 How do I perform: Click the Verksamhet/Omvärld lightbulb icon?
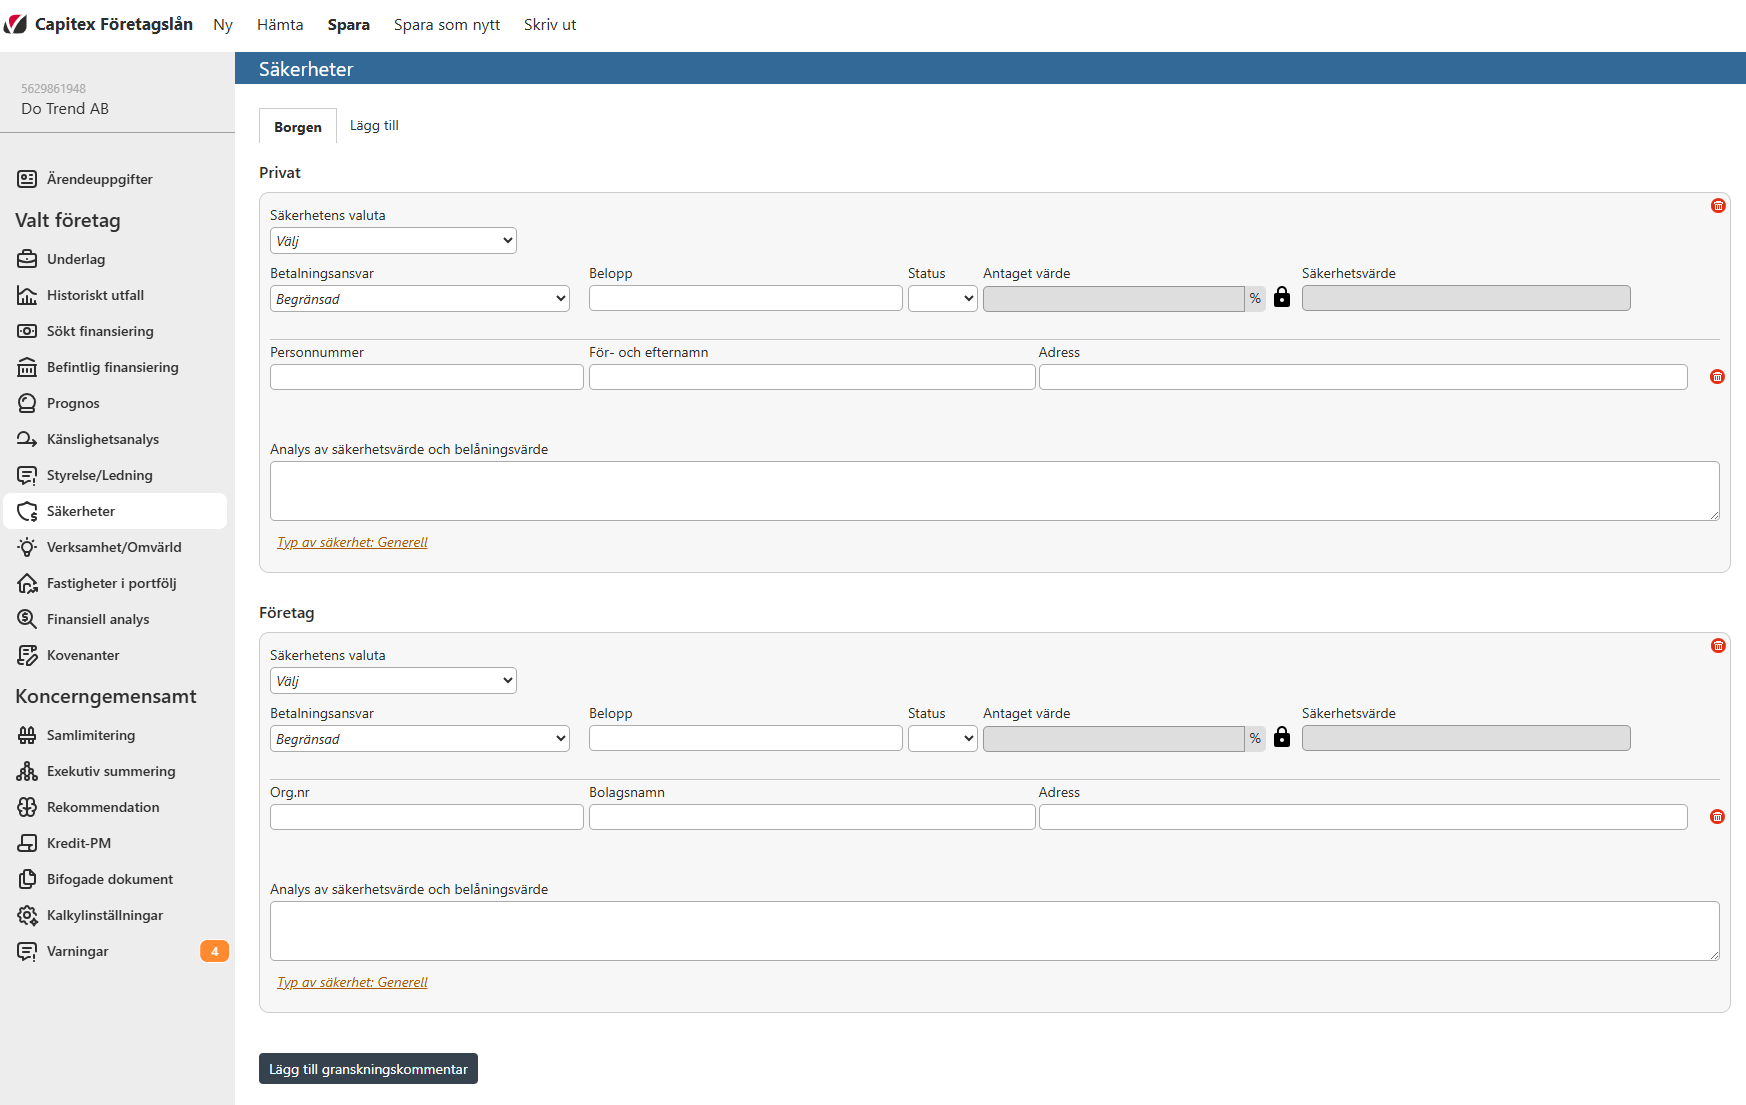(x=27, y=547)
